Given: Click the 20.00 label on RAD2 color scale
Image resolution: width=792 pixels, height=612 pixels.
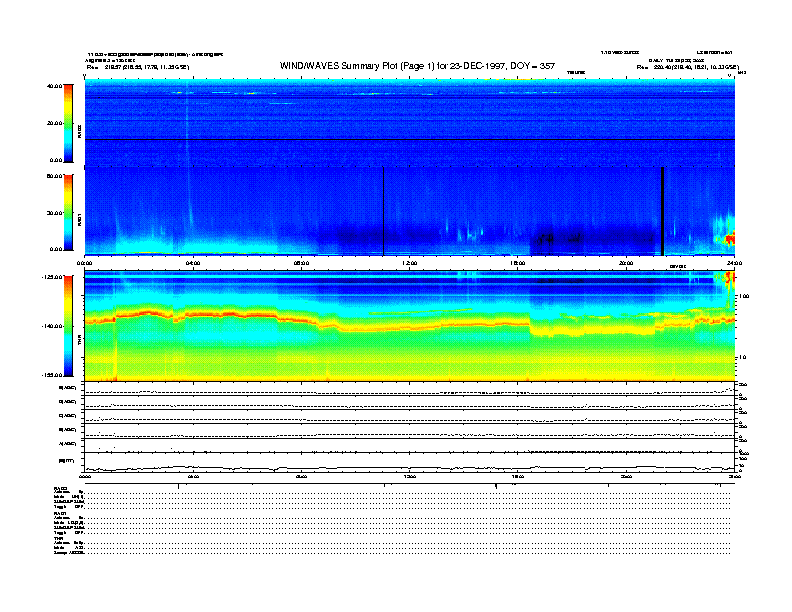Looking at the screenshot, I should (54, 123).
